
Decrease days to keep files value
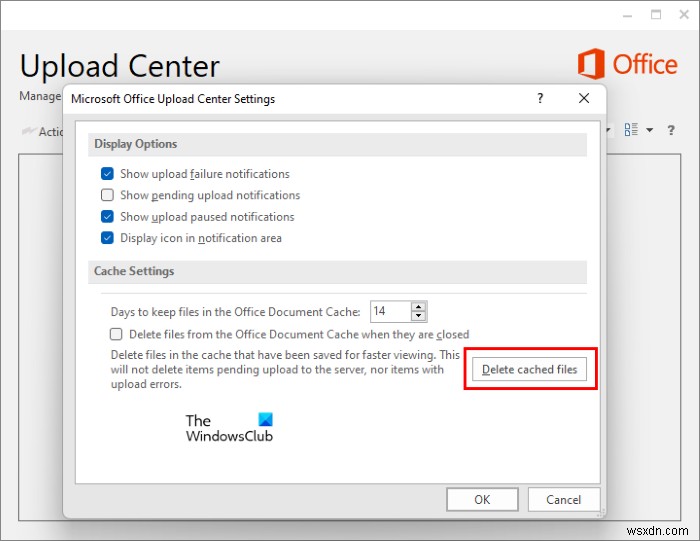[x=418, y=316]
